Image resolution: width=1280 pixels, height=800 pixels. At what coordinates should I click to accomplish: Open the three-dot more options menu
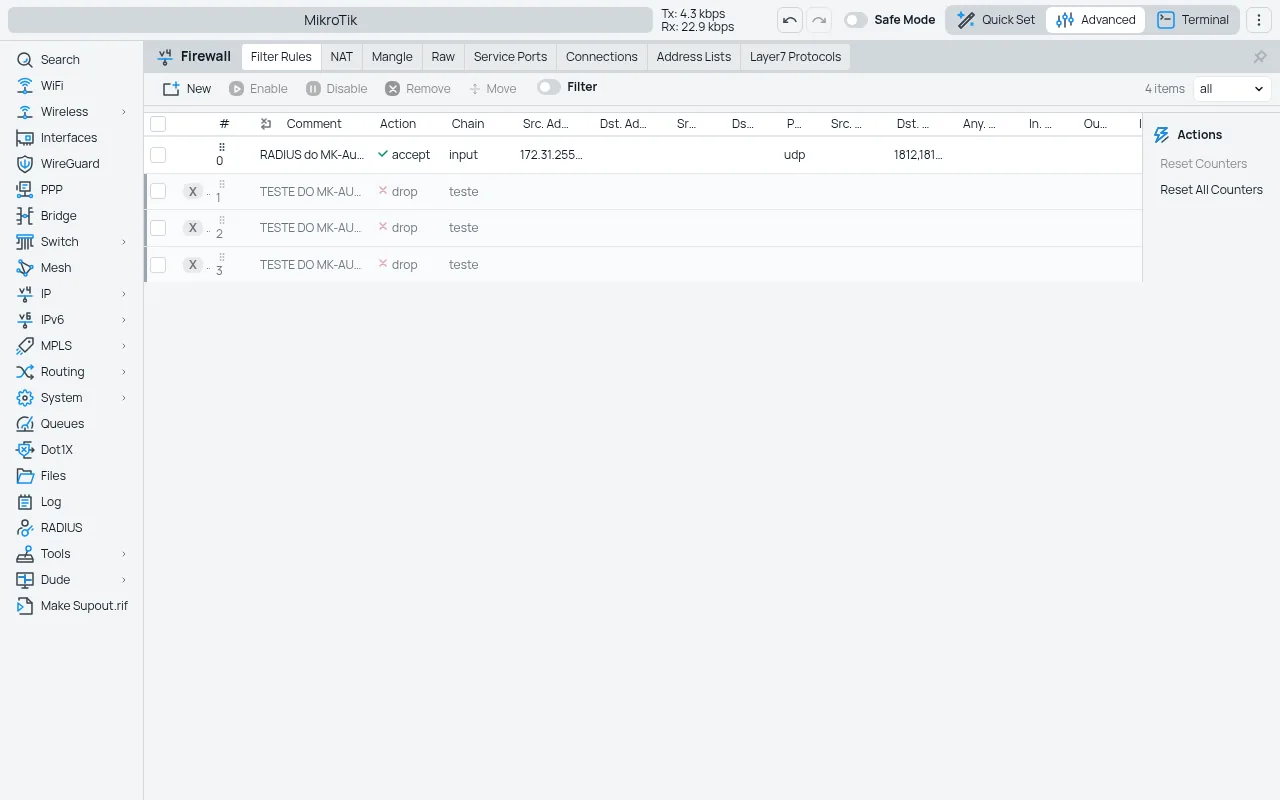click(1259, 20)
